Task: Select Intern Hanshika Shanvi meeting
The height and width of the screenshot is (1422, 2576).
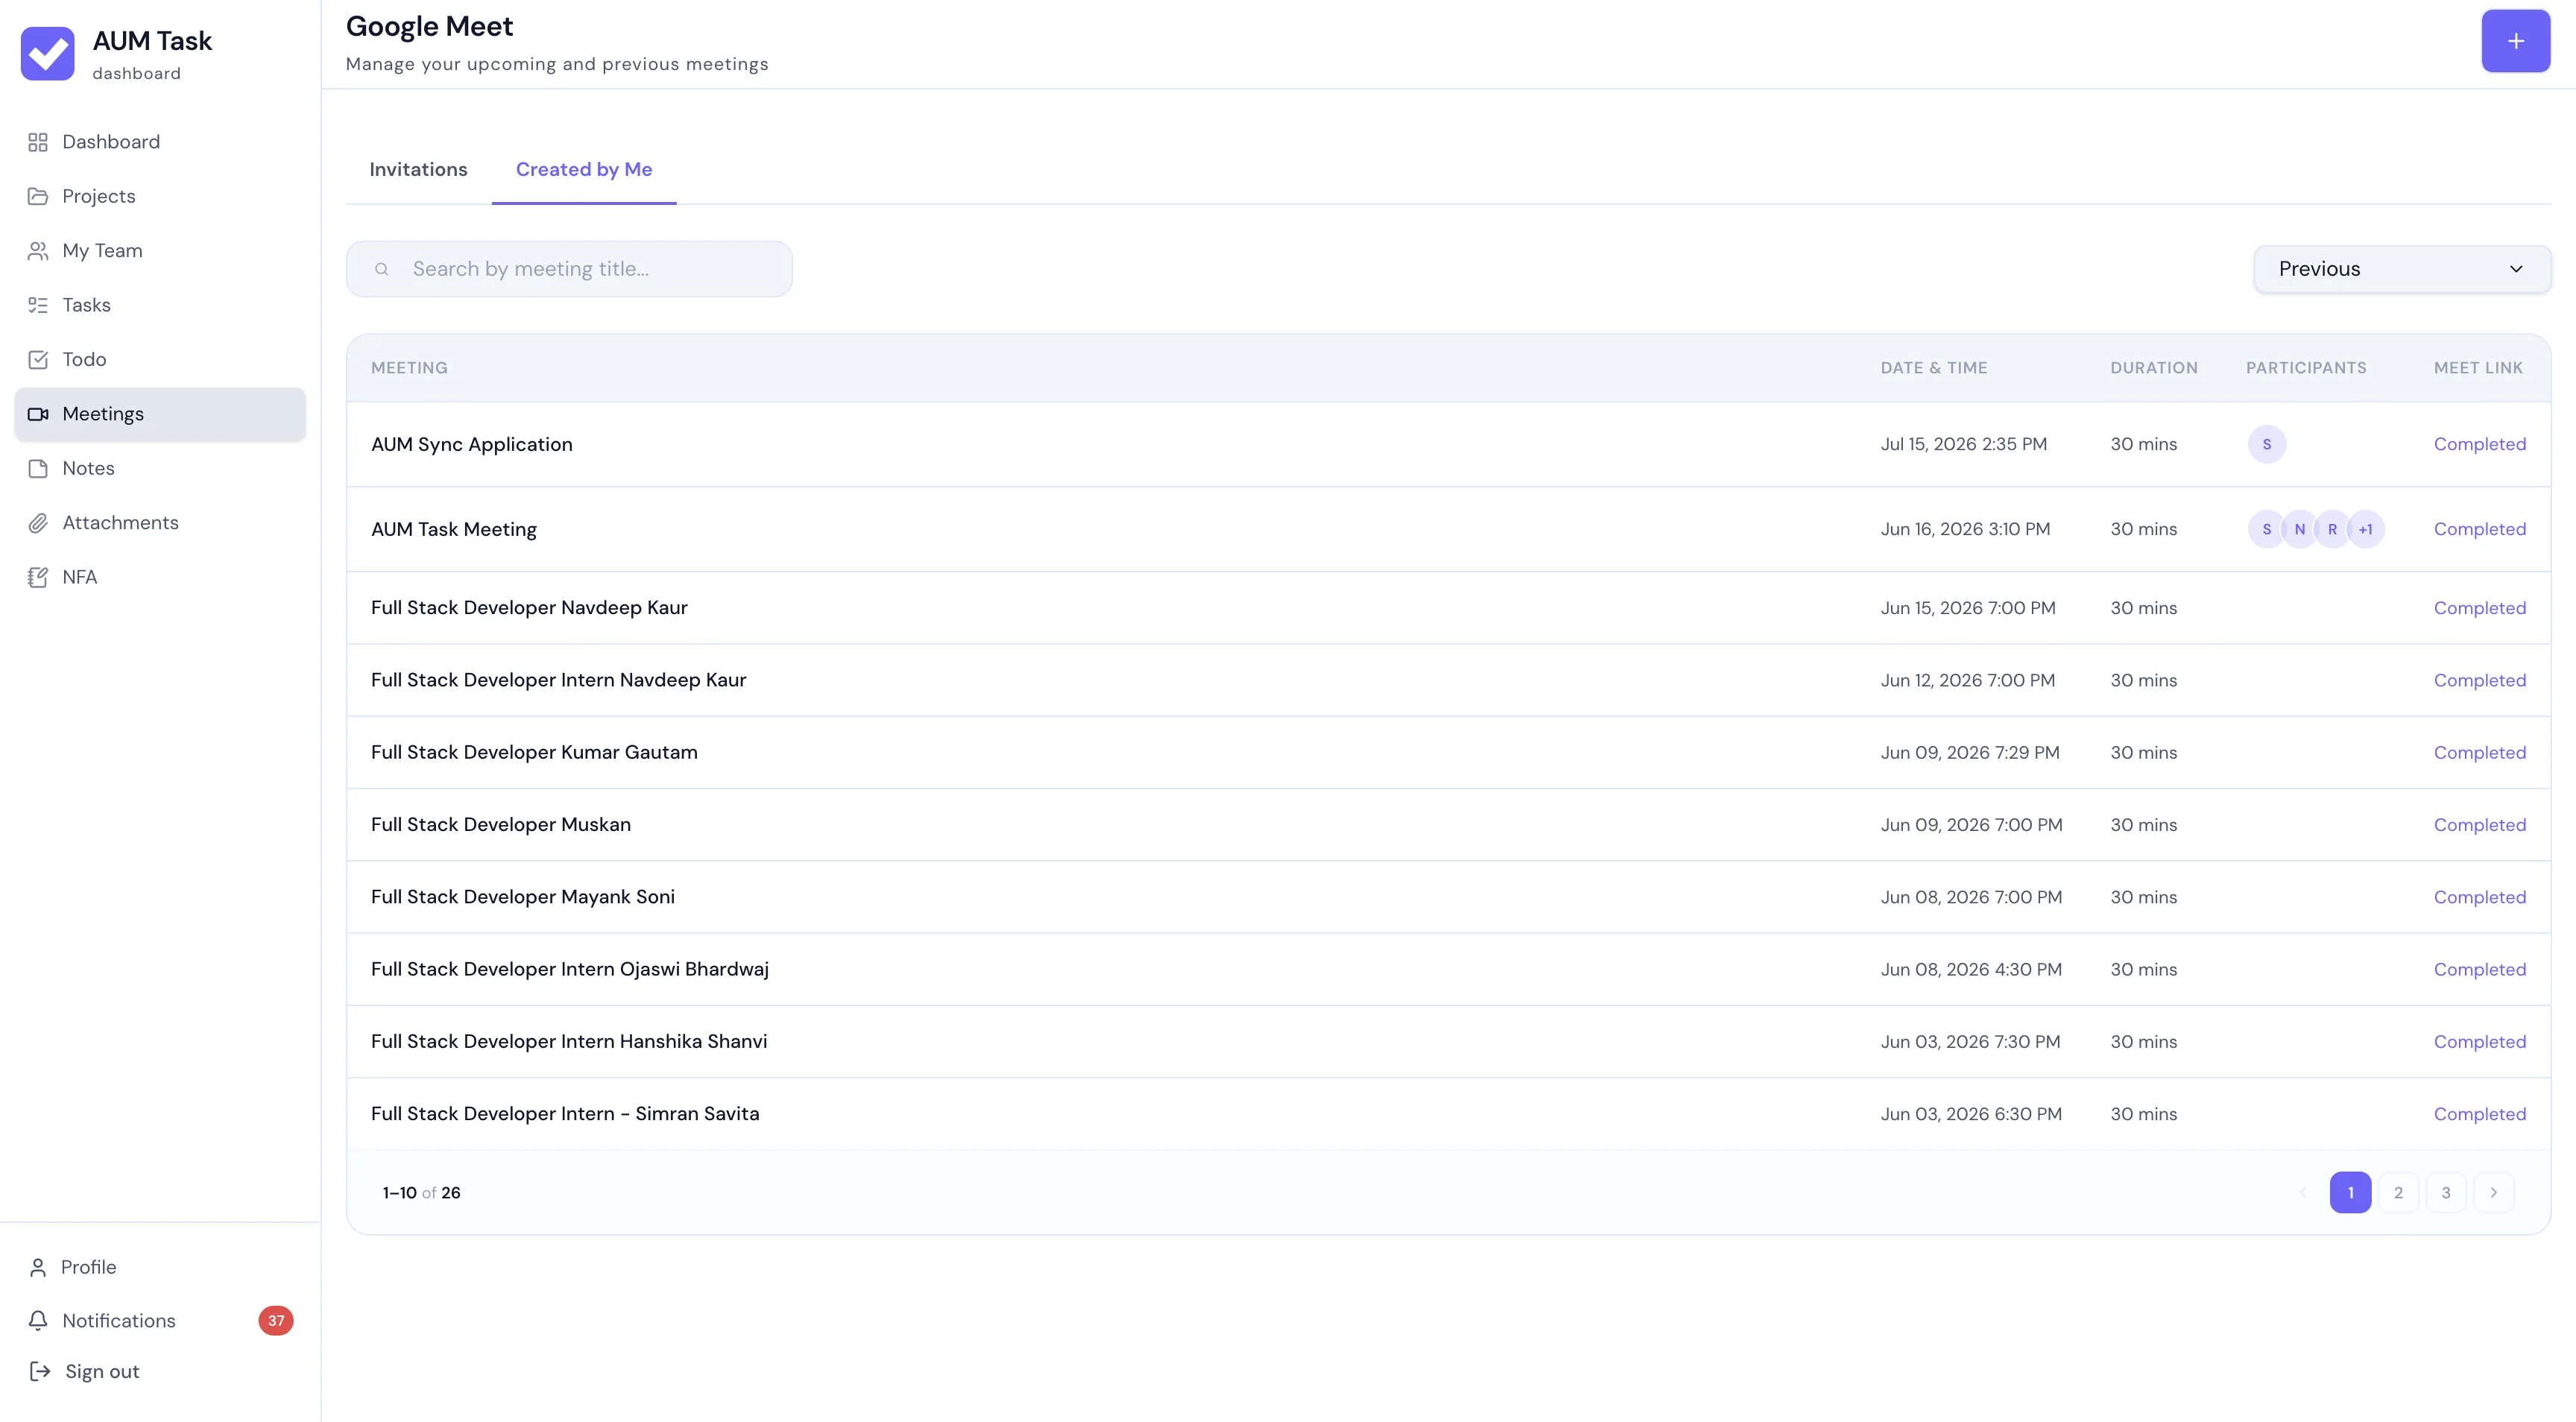Action: (x=1448, y=1042)
